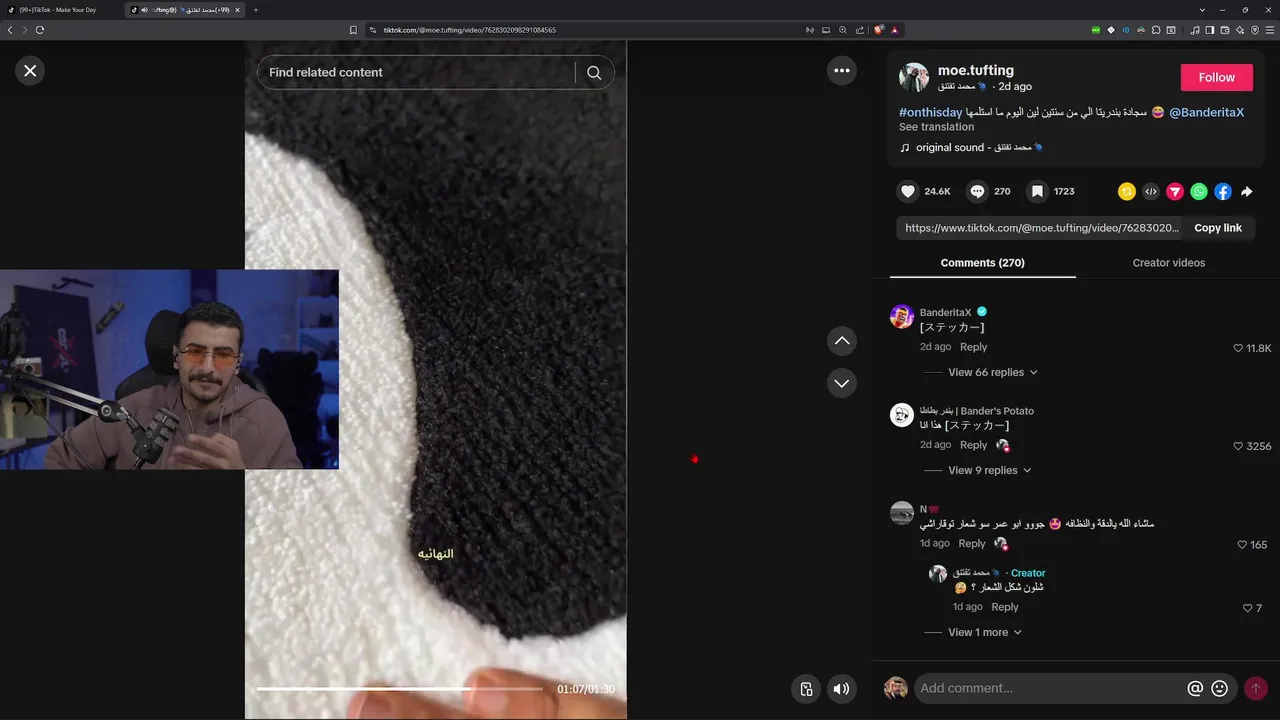
Task: Open the browser hamburger menu
Action: tap(1270, 30)
